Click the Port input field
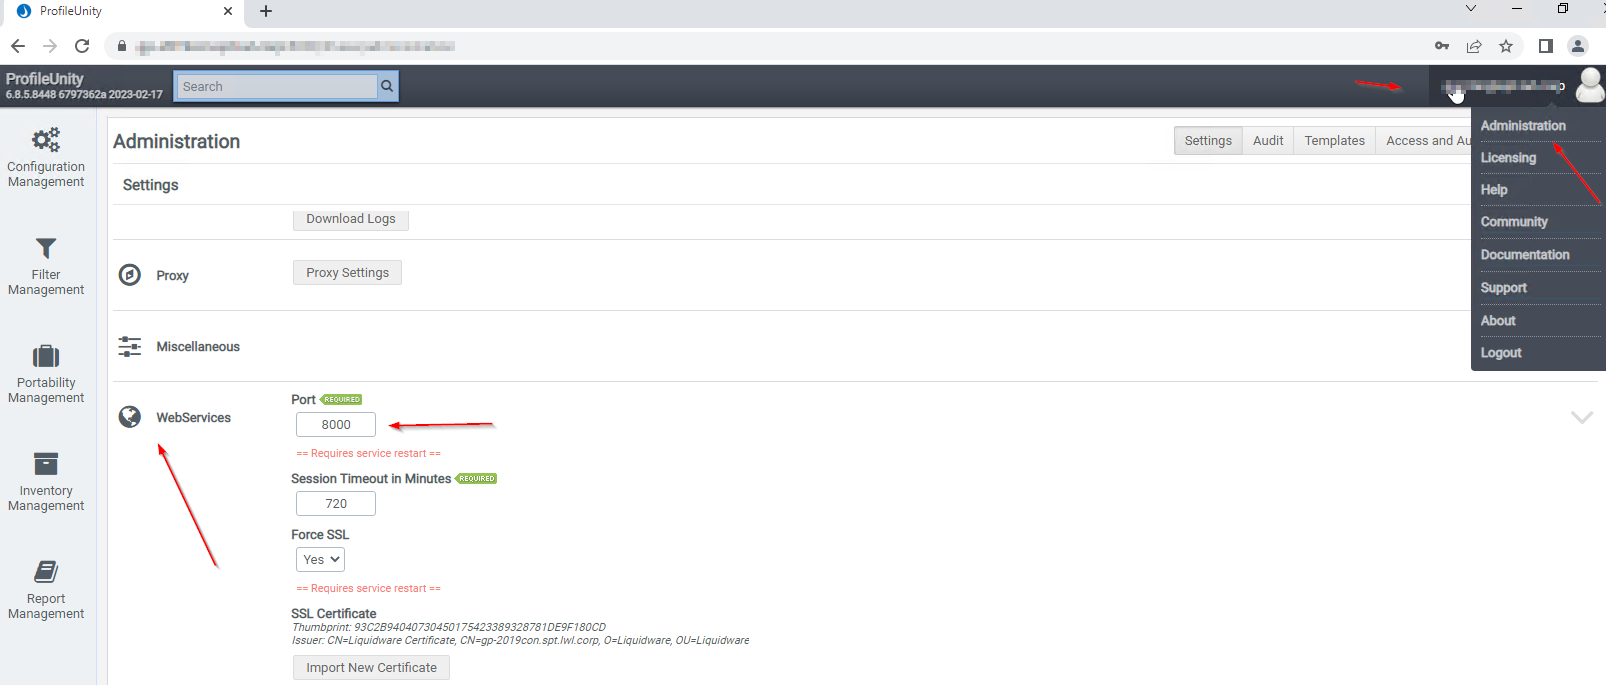 (336, 425)
